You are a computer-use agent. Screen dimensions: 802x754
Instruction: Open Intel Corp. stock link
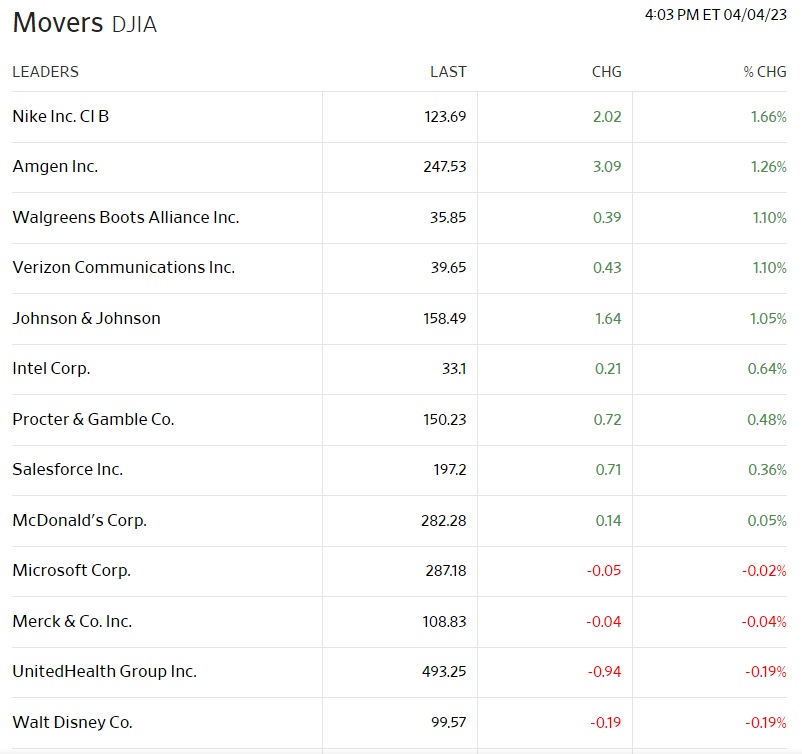coord(51,369)
